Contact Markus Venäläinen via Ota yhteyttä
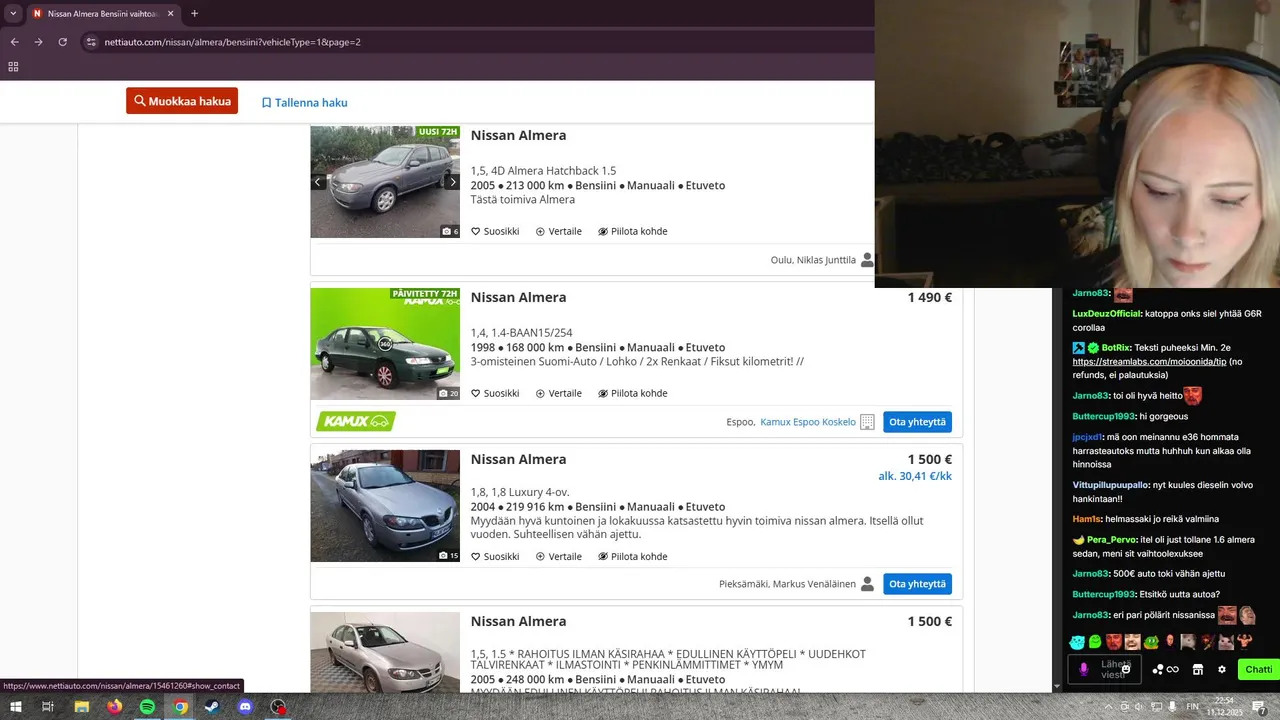The width and height of the screenshot is (1280, 720). pos(917,584)
